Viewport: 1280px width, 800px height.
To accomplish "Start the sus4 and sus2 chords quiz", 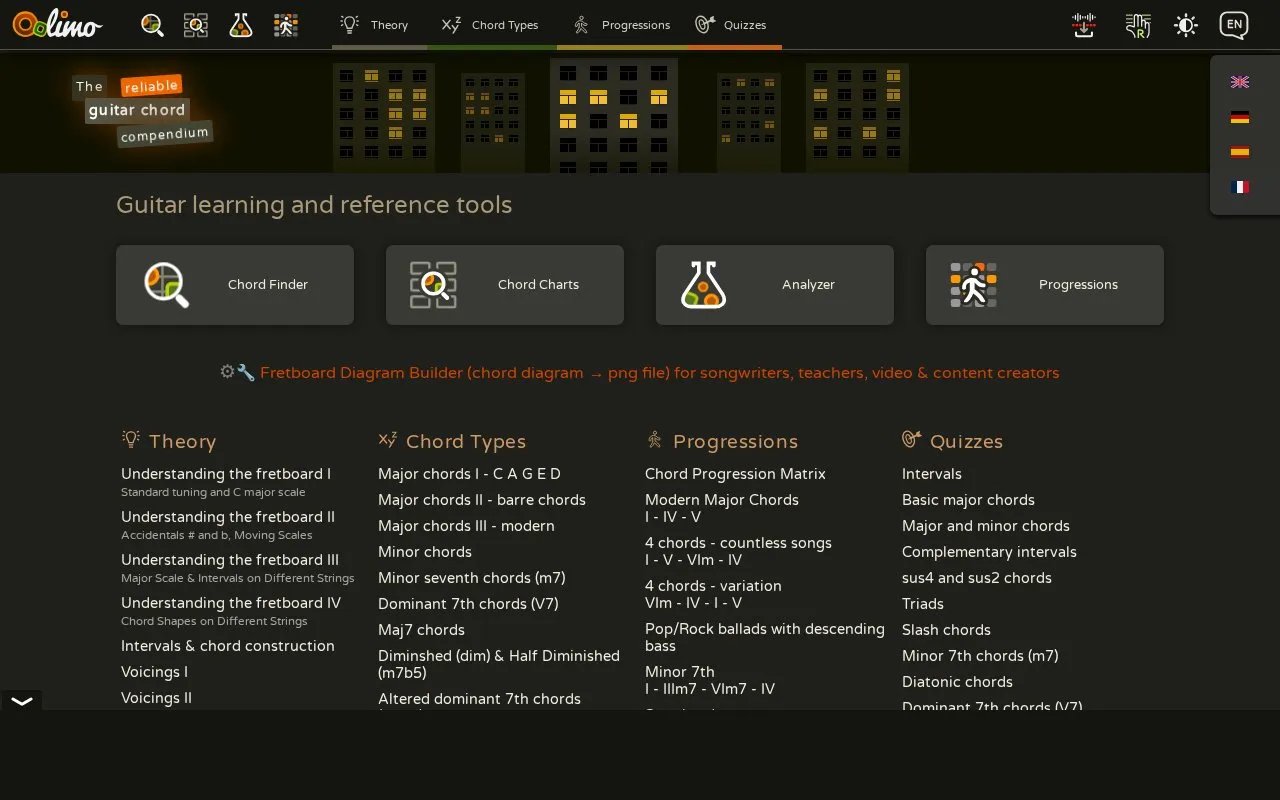I will coord(977,578).
